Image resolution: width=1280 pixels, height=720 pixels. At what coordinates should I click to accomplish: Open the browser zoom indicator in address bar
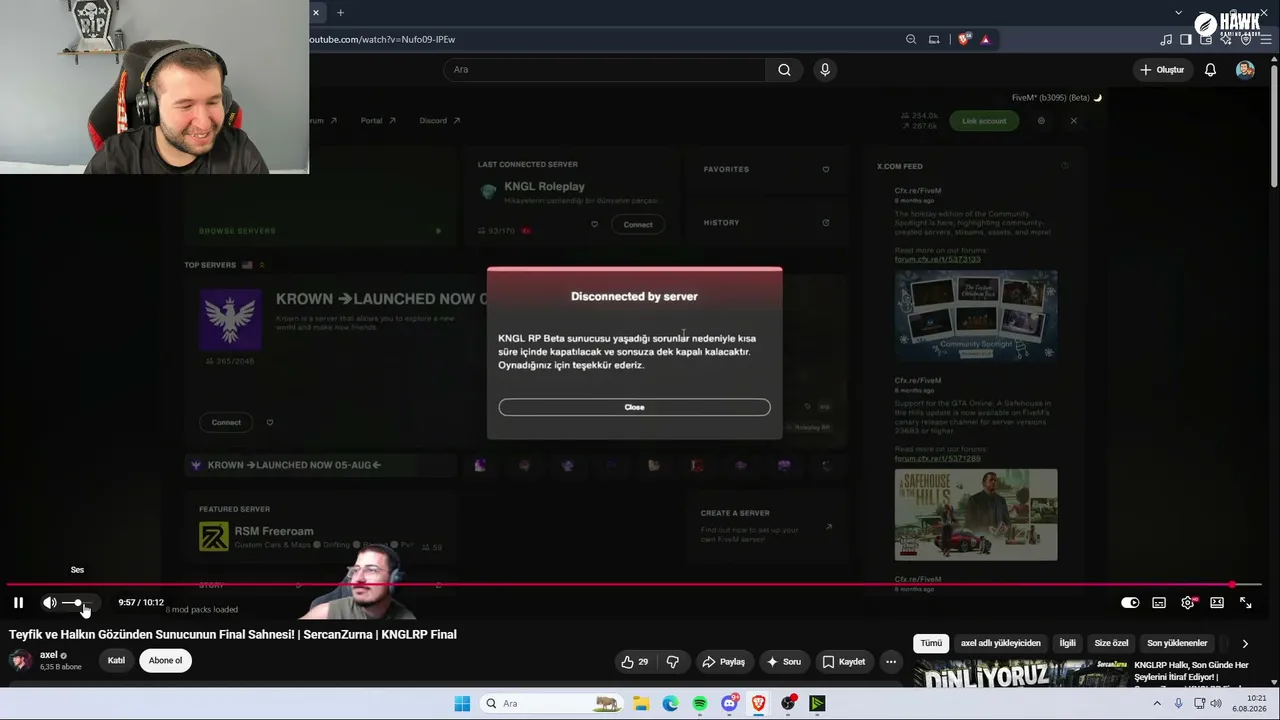click(911, 40)
